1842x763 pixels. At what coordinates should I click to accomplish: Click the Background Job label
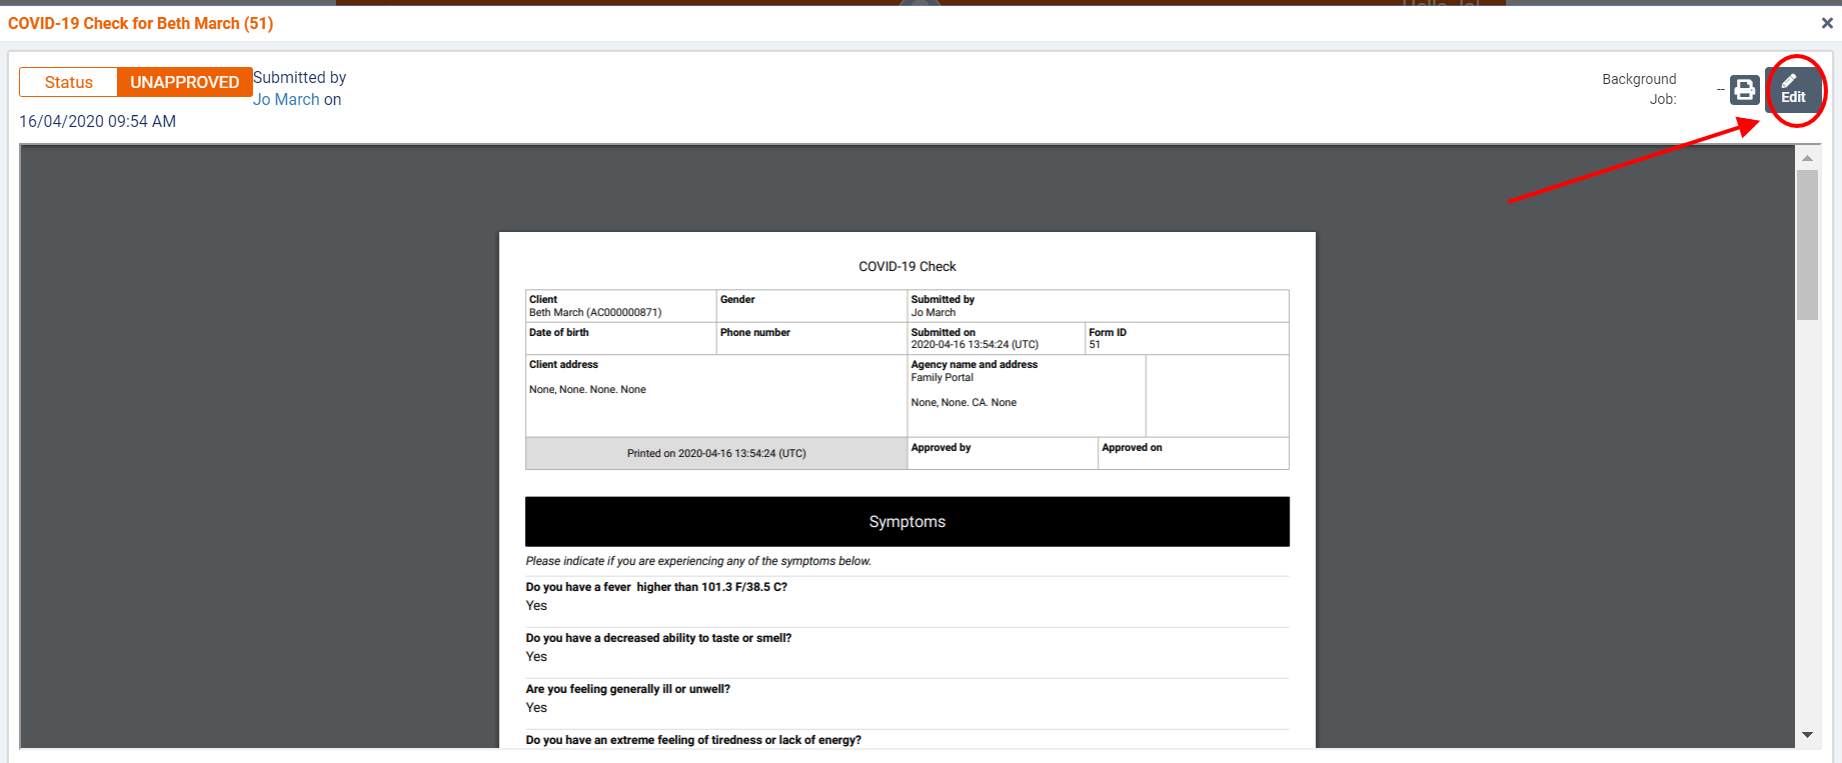click(1639, 89)
